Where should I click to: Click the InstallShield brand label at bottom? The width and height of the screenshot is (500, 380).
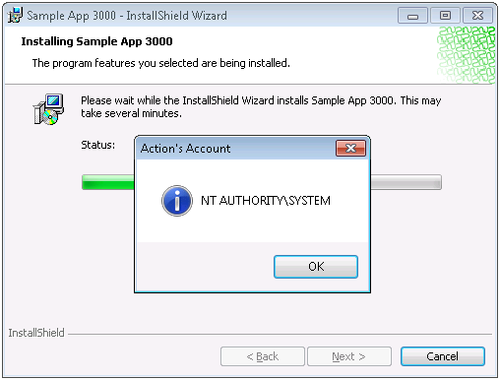[x=36, y=333]
